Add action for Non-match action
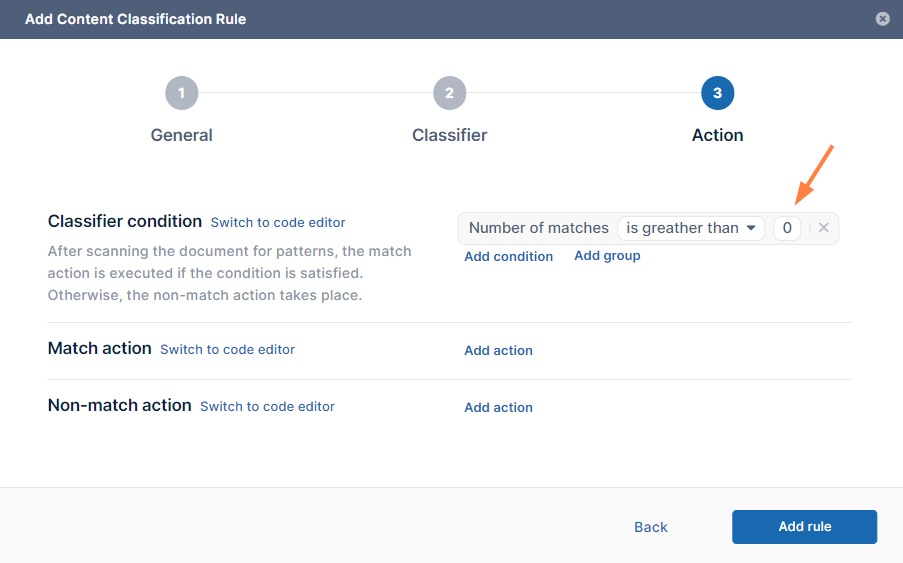The image size is (903, 563). pyautogui.click(x=498, y=407)
